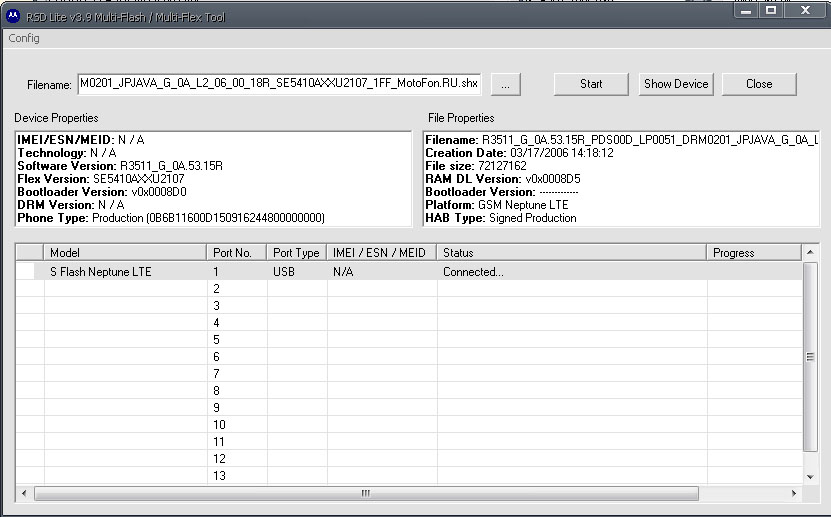Select port number 2 row
831x517 pixels.
point(409,289)
